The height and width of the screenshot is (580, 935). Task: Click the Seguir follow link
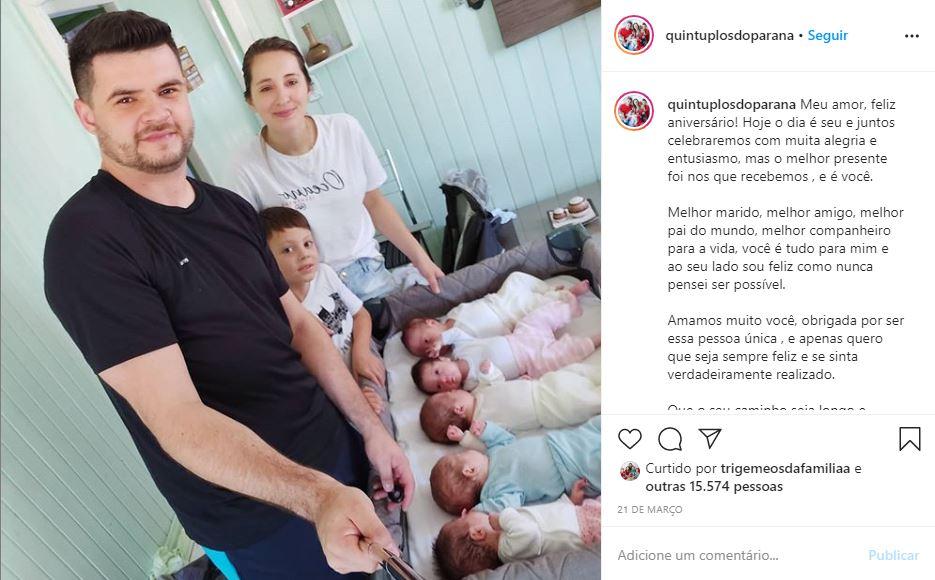coord(828,35)
